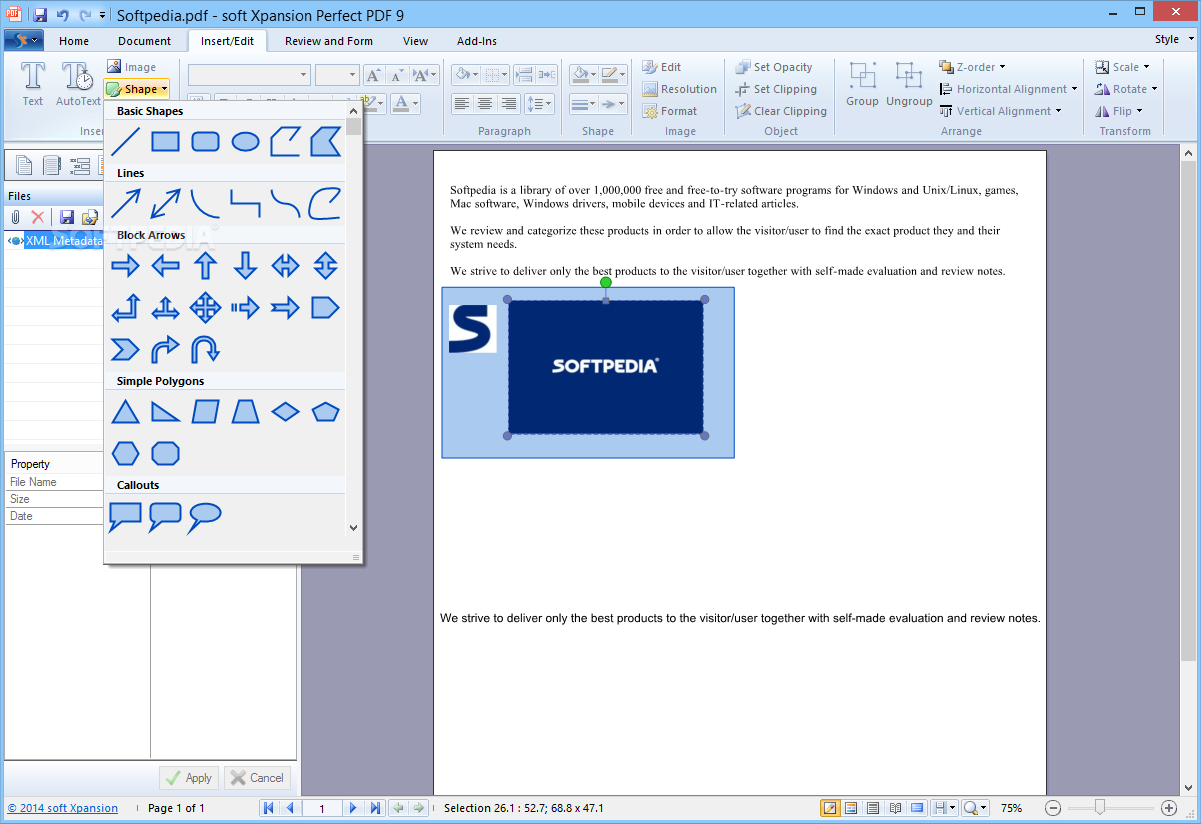
Task: Open the View tab
Action: tap(416, 41)
